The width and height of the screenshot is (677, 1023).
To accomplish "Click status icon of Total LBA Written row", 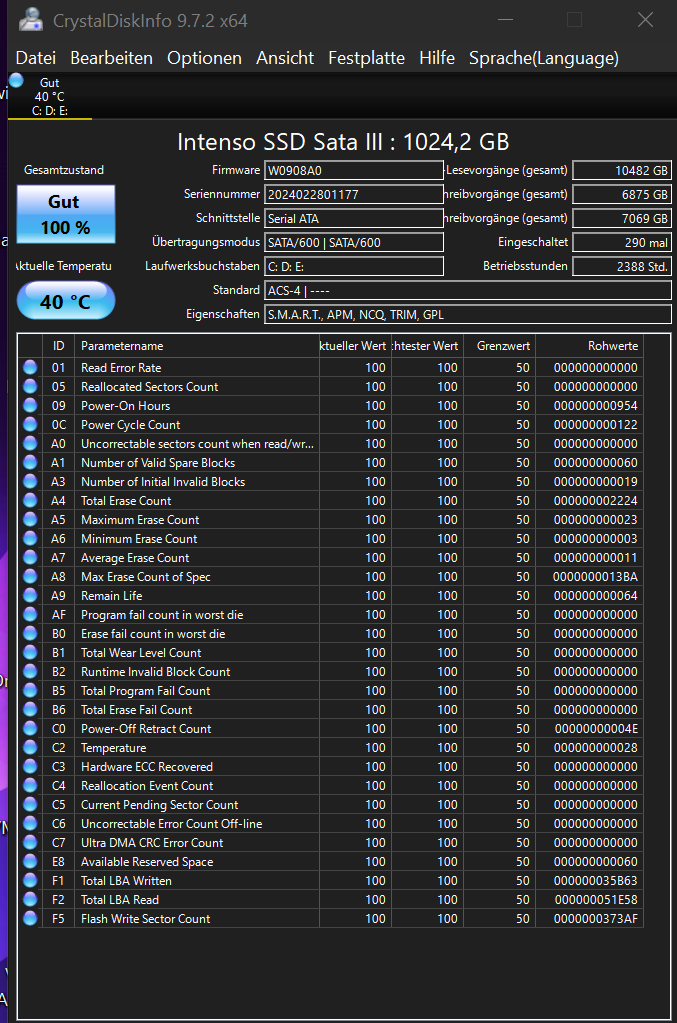I will [30, 880].
